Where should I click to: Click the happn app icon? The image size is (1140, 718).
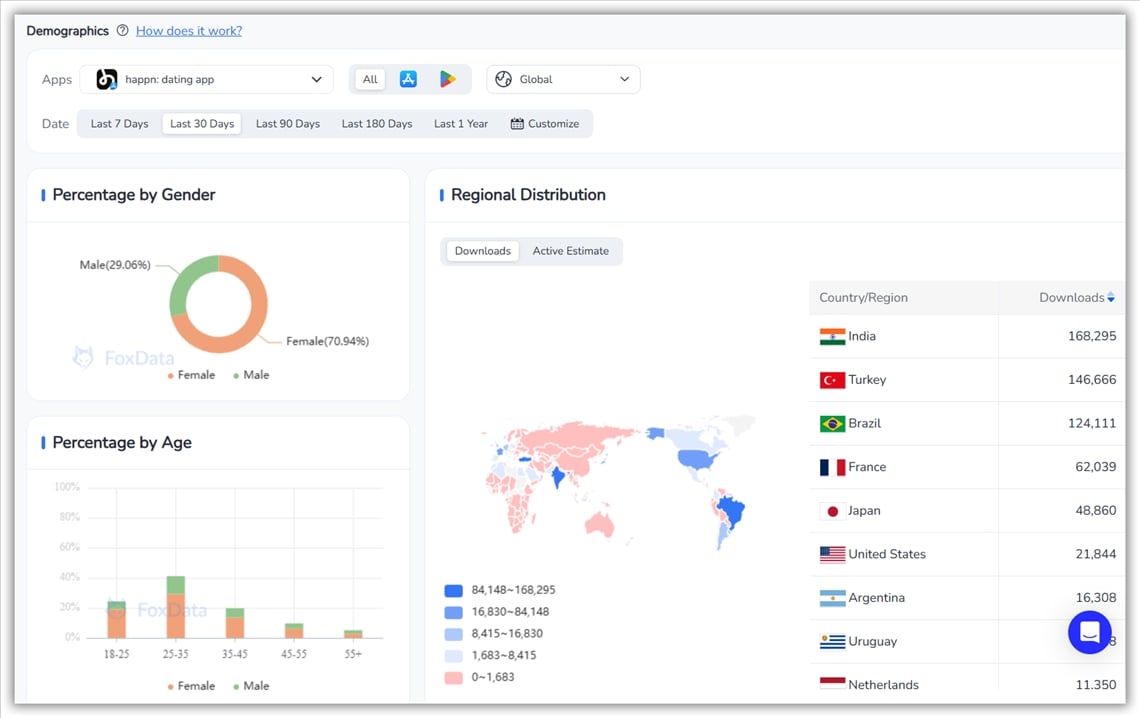click(x=107, y=79)
